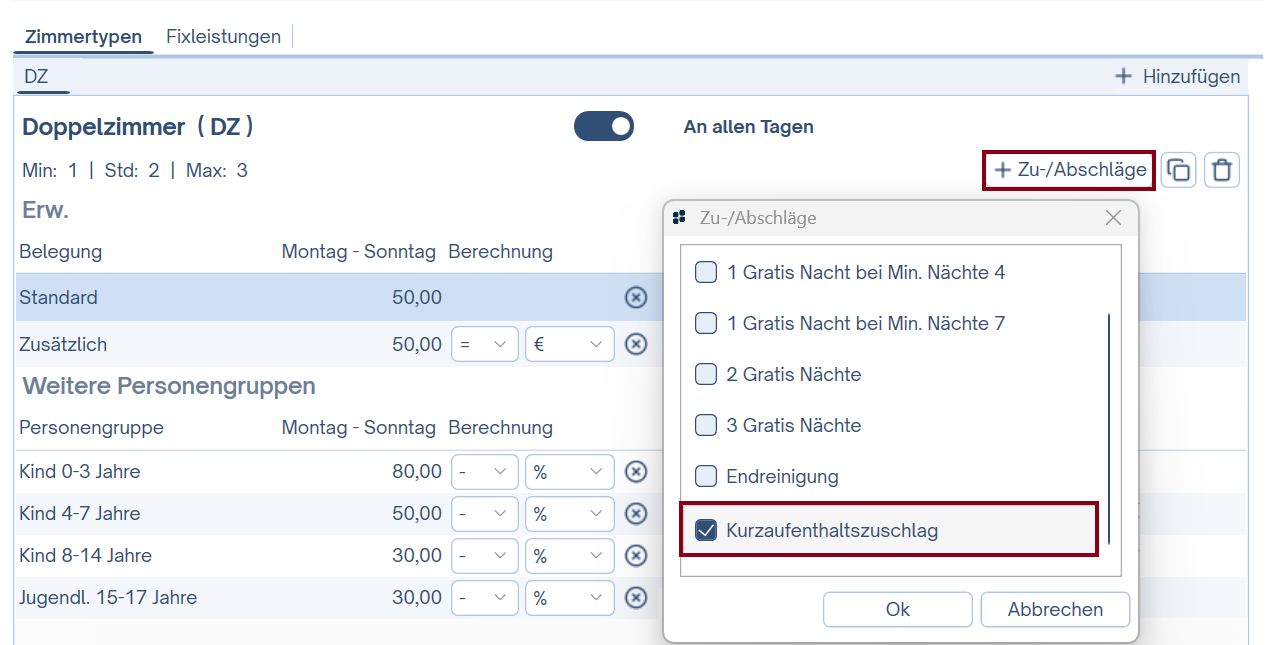Viewport: 1272px width, 645px height.
Task: Click the trash delete icon
Action: coord(1221,170)
